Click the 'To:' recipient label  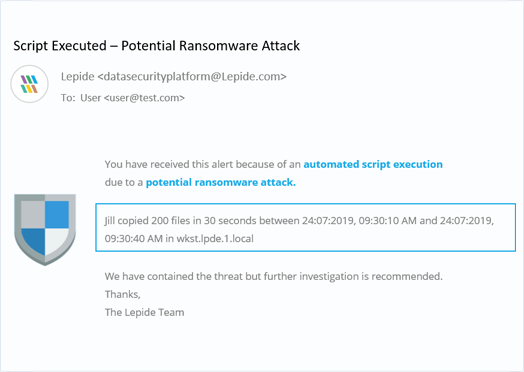(68, 98)
